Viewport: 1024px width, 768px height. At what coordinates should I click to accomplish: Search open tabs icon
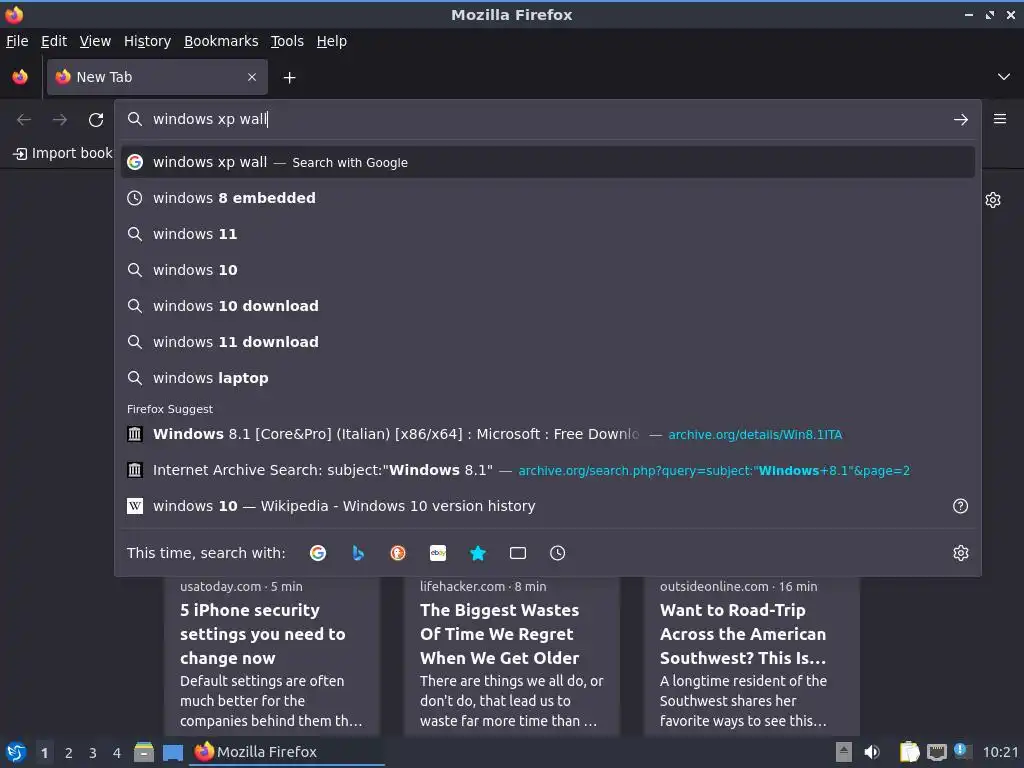(x=518, y=553)
